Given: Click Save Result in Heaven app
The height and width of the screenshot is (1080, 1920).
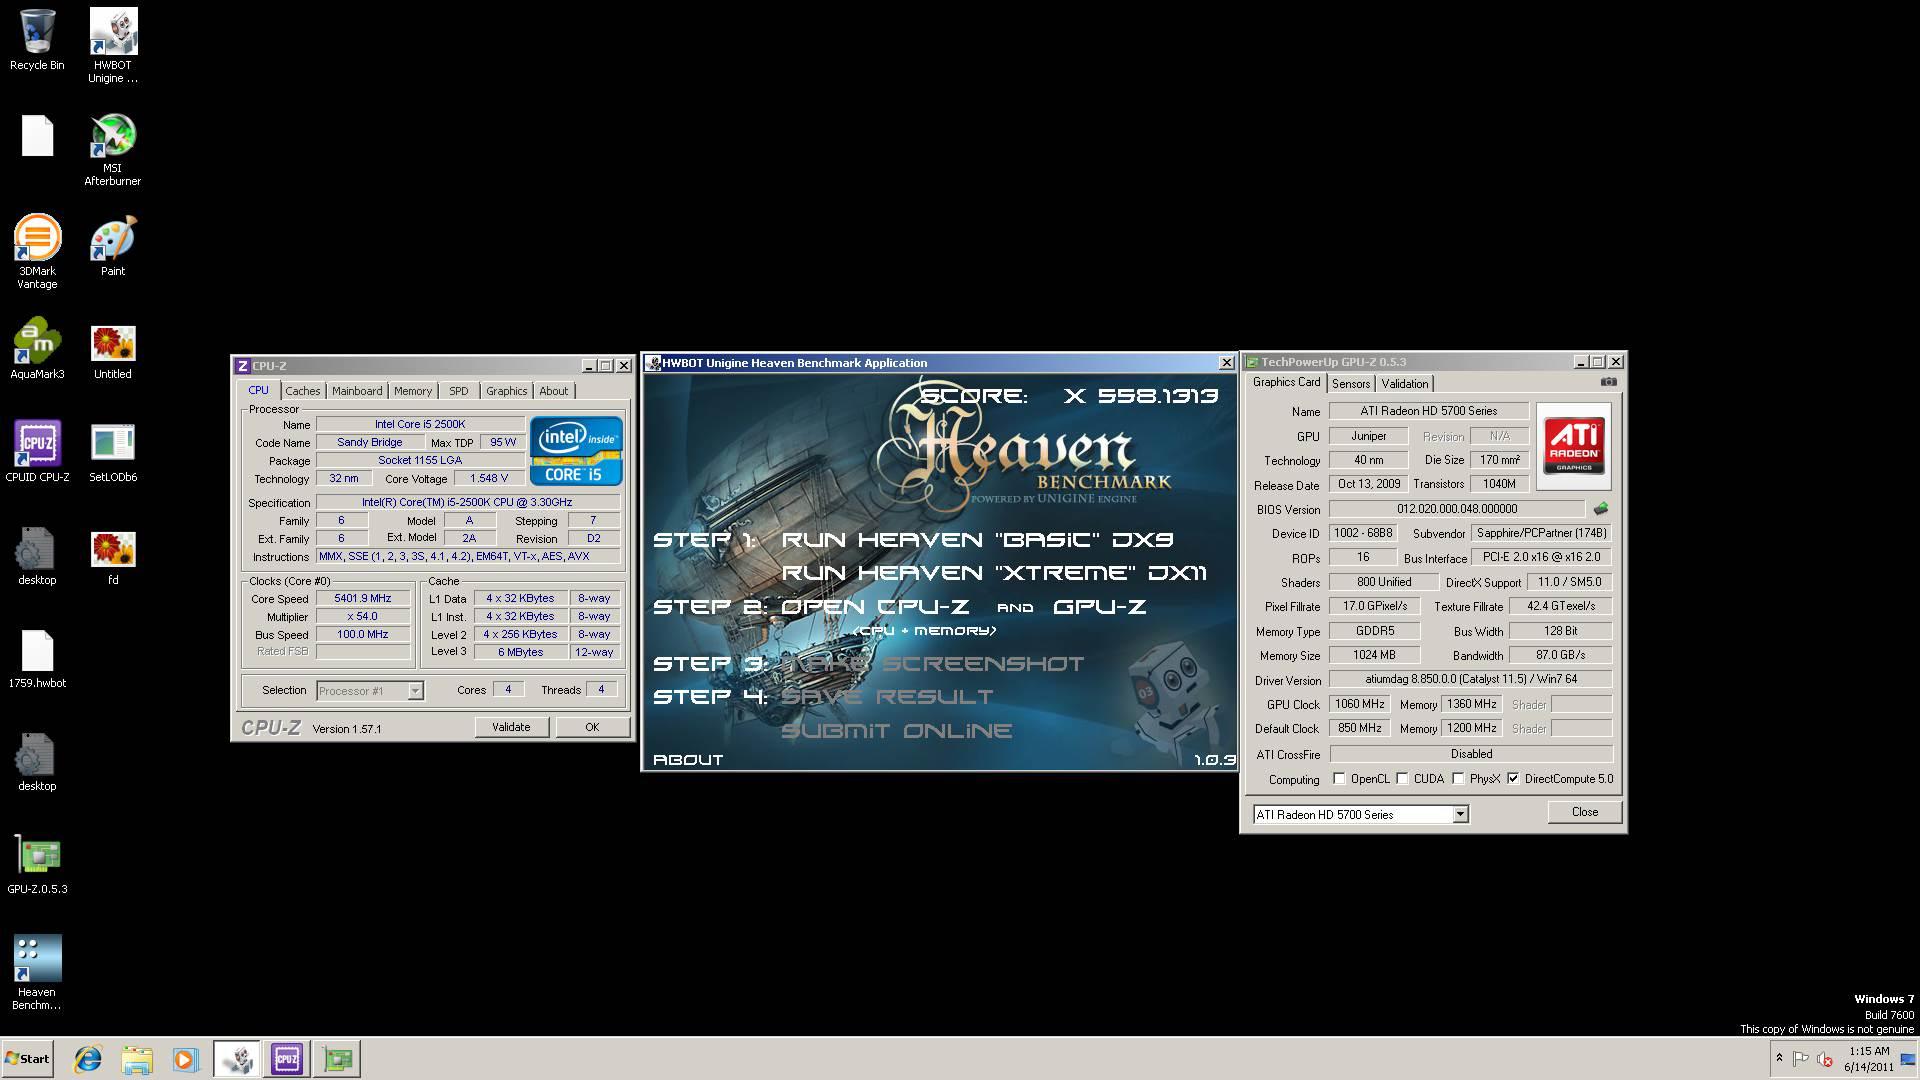Looking at the screenshot, I should [x=887, y=697].
